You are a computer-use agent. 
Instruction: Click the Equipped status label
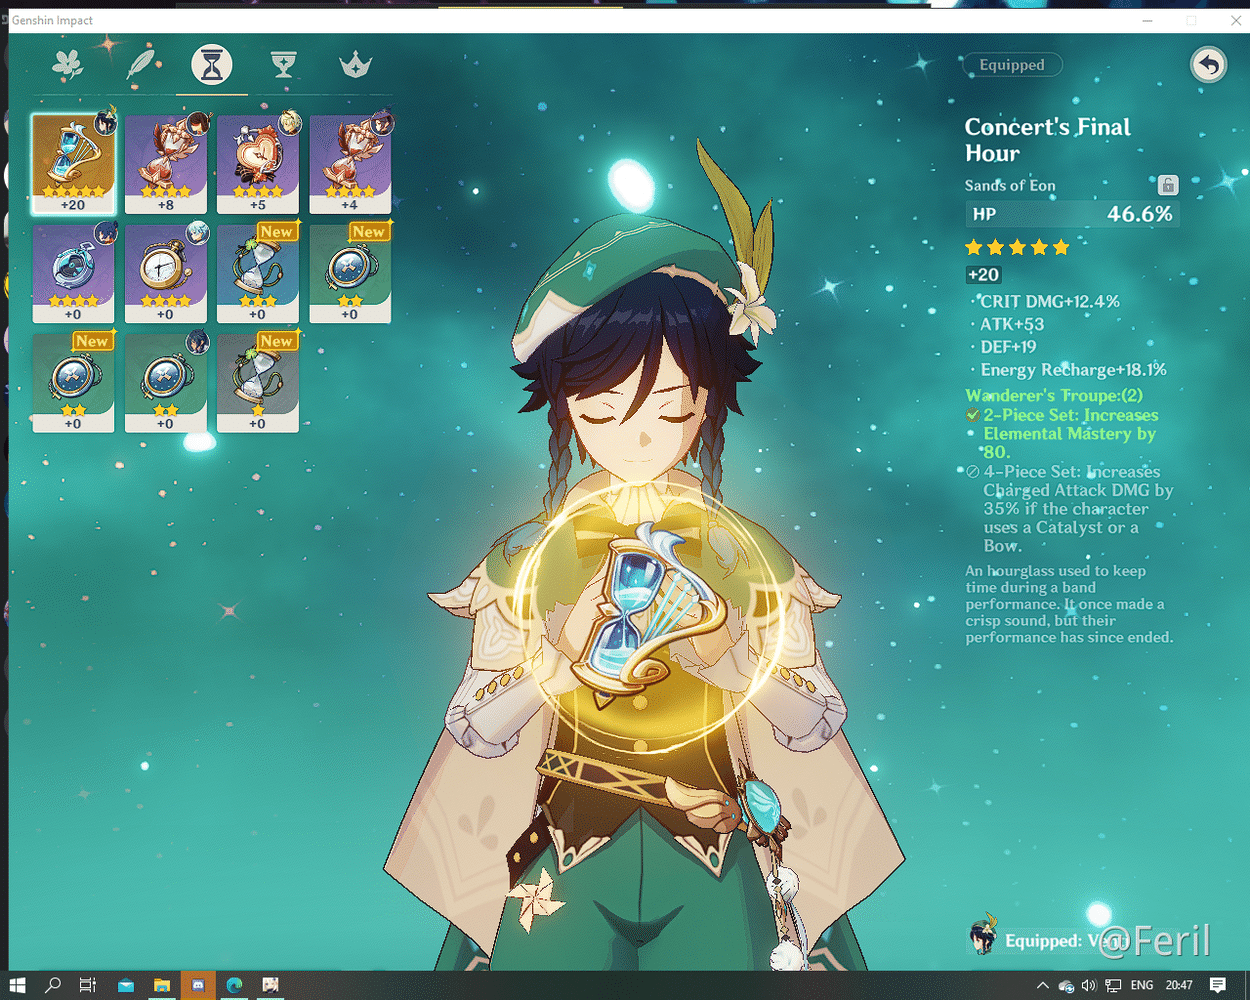(x=1012, y=65)
